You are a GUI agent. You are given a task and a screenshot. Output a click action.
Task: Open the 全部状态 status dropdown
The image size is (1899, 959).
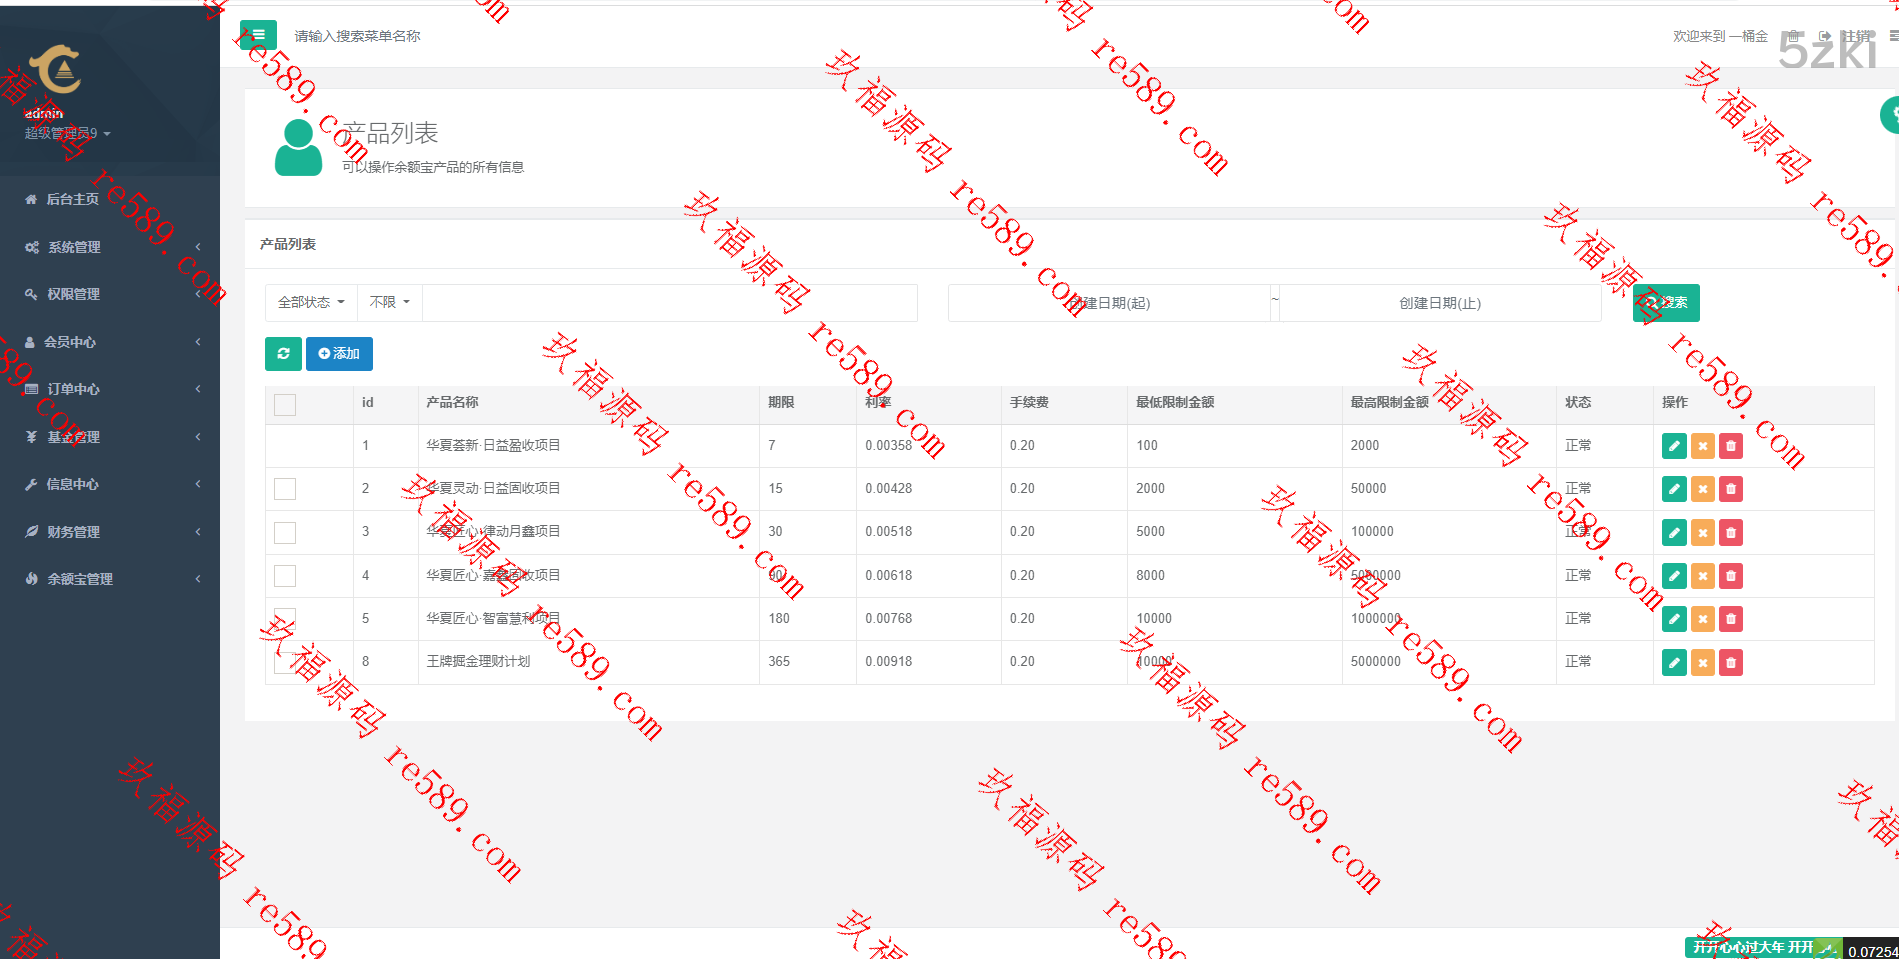pyautogui.click(x=310, y=302)
